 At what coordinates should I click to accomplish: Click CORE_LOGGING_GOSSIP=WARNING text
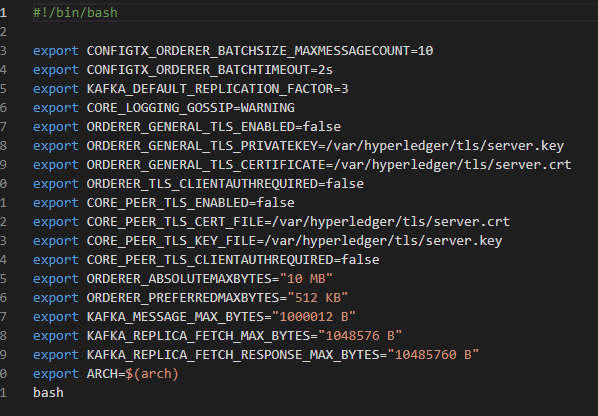coord(190,108)
